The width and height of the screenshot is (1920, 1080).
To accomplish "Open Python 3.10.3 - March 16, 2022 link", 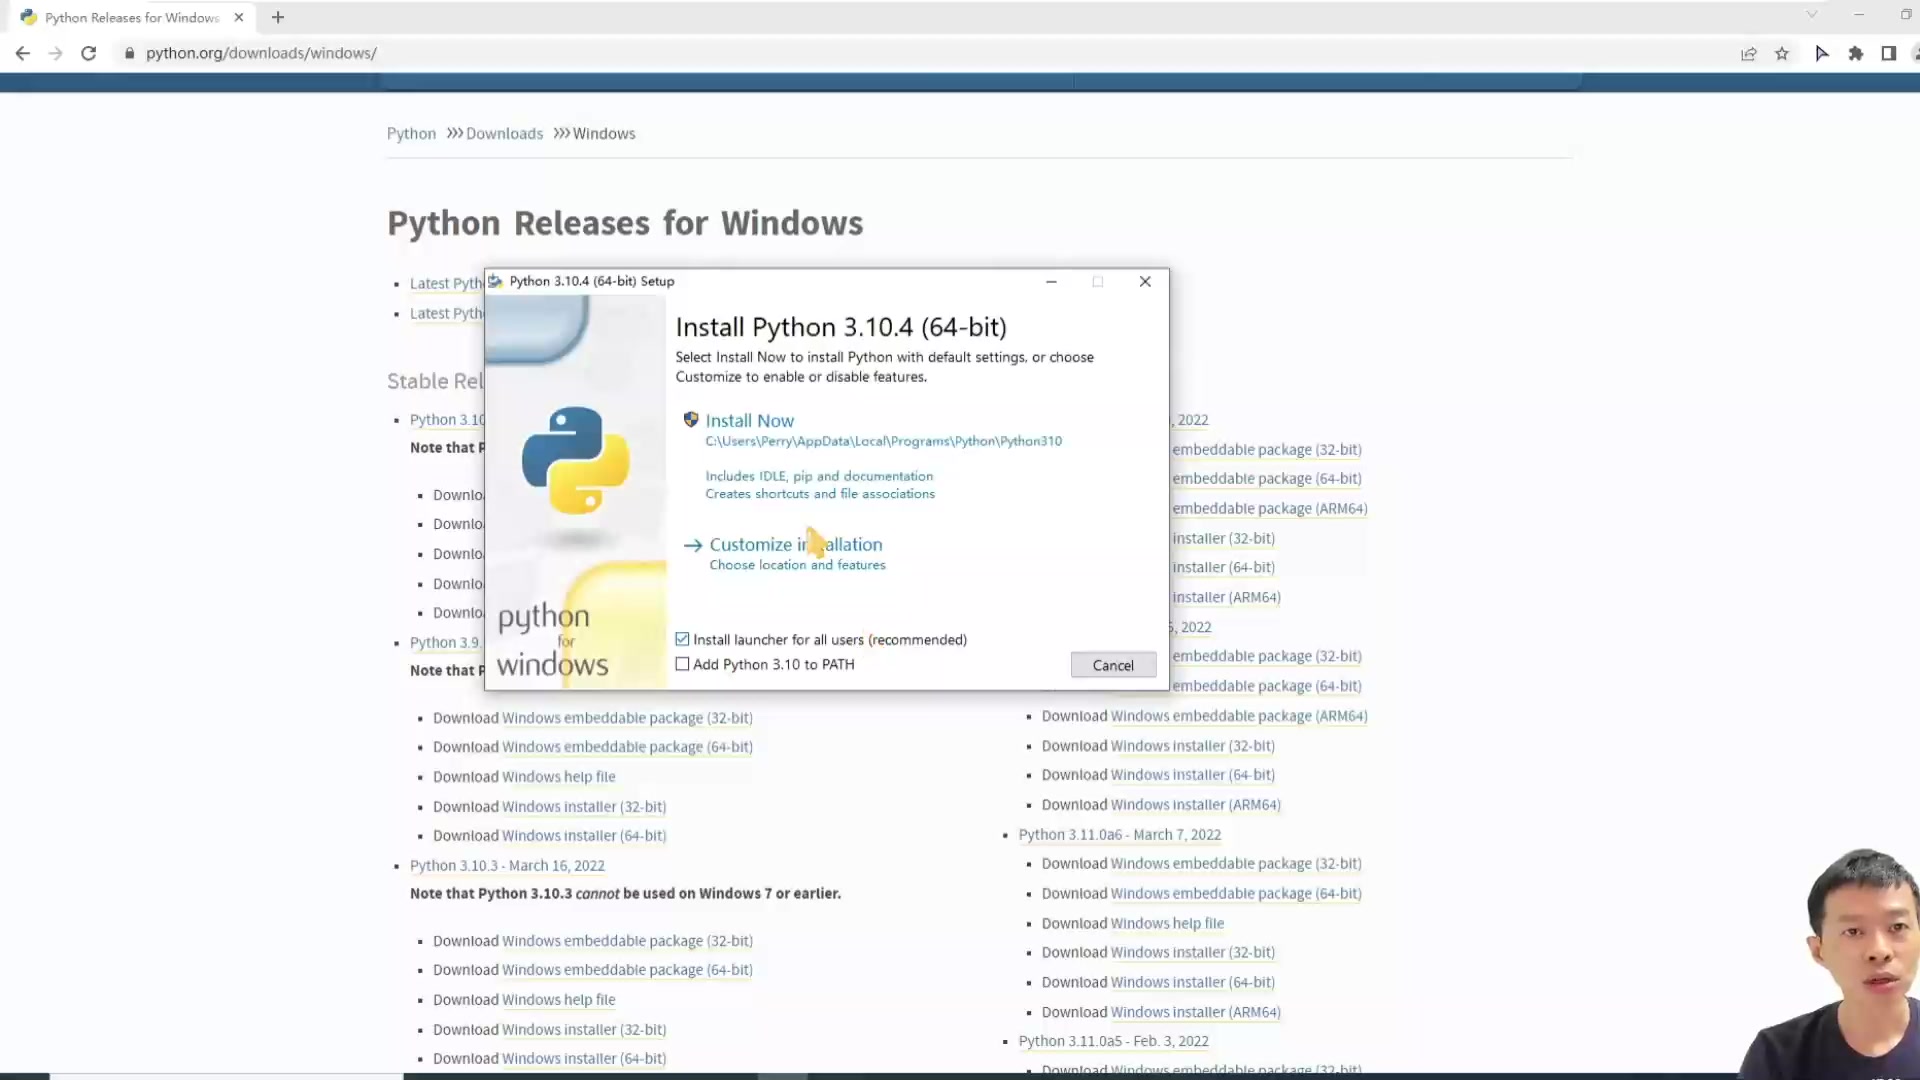I will pyautogui.click(x=507, y=866).
